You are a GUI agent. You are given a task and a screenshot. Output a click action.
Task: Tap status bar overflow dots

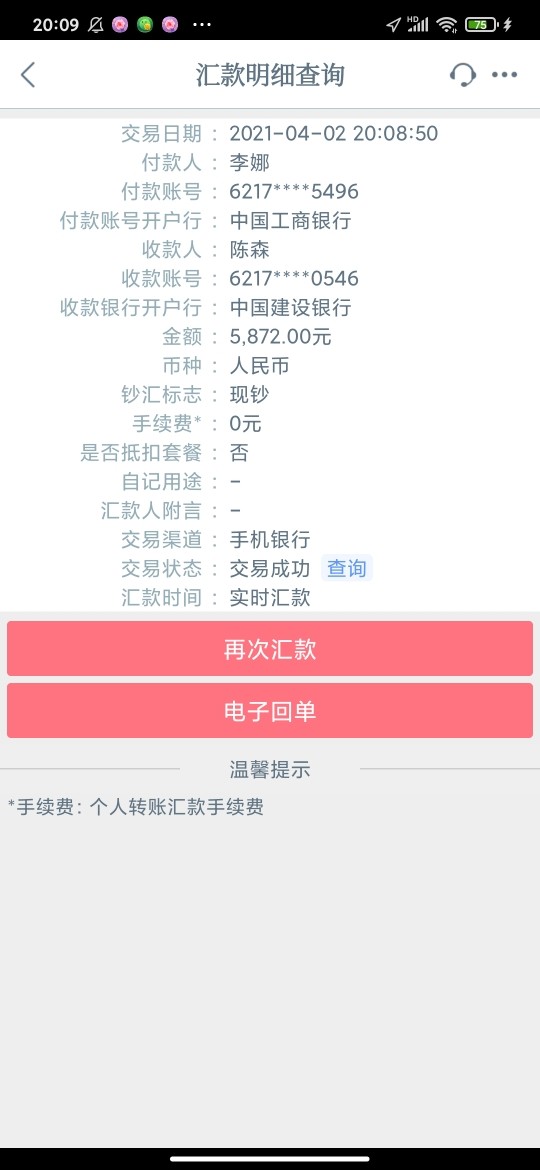tap(201, 25)
